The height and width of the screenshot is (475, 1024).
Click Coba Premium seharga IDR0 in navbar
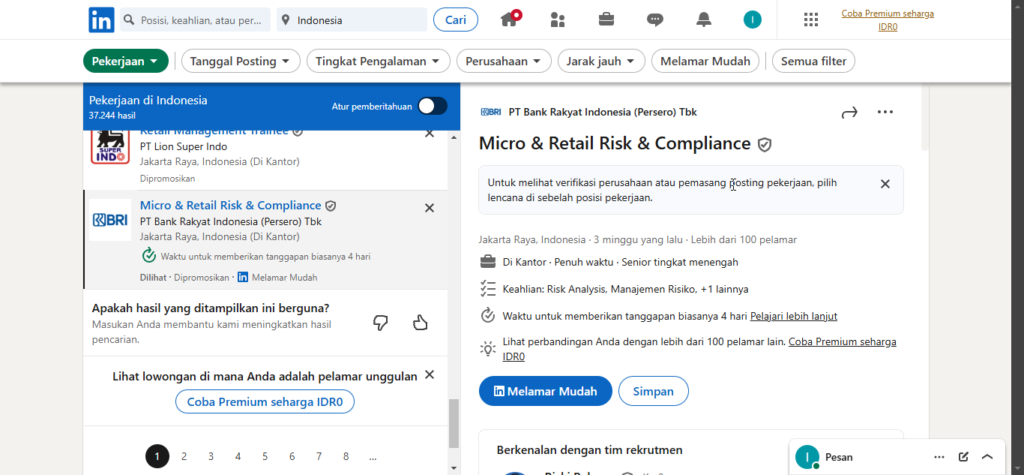[887, 20]
